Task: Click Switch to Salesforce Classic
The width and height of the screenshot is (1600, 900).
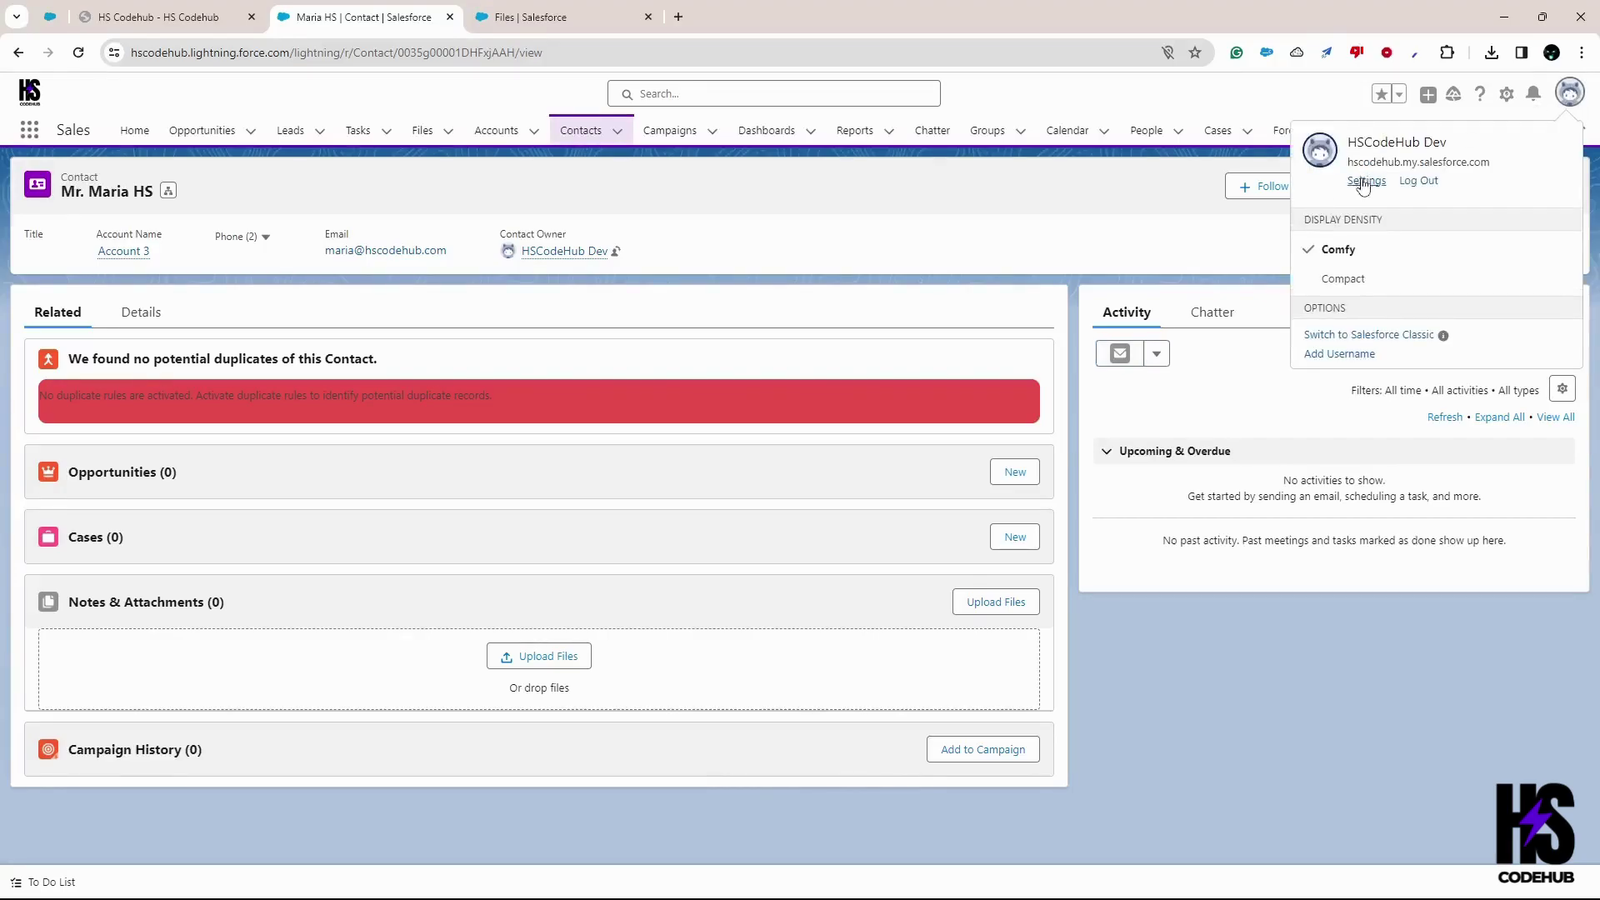Action: tap(1368, 335)
